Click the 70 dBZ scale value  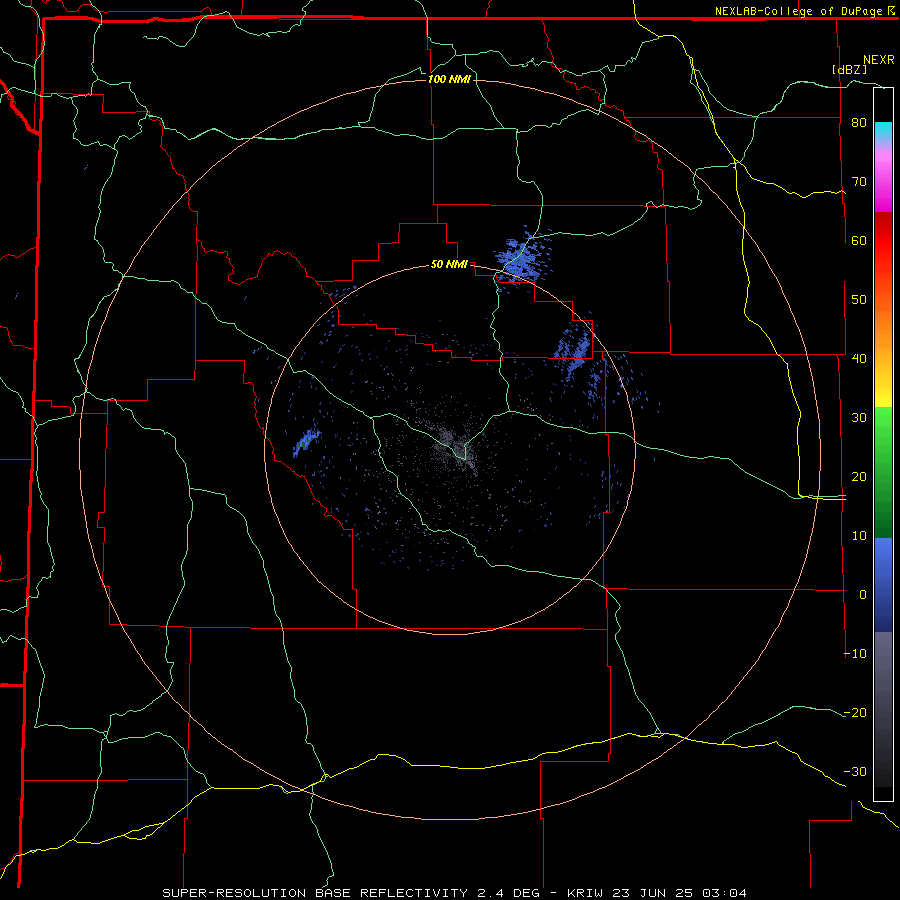[859, 182]
